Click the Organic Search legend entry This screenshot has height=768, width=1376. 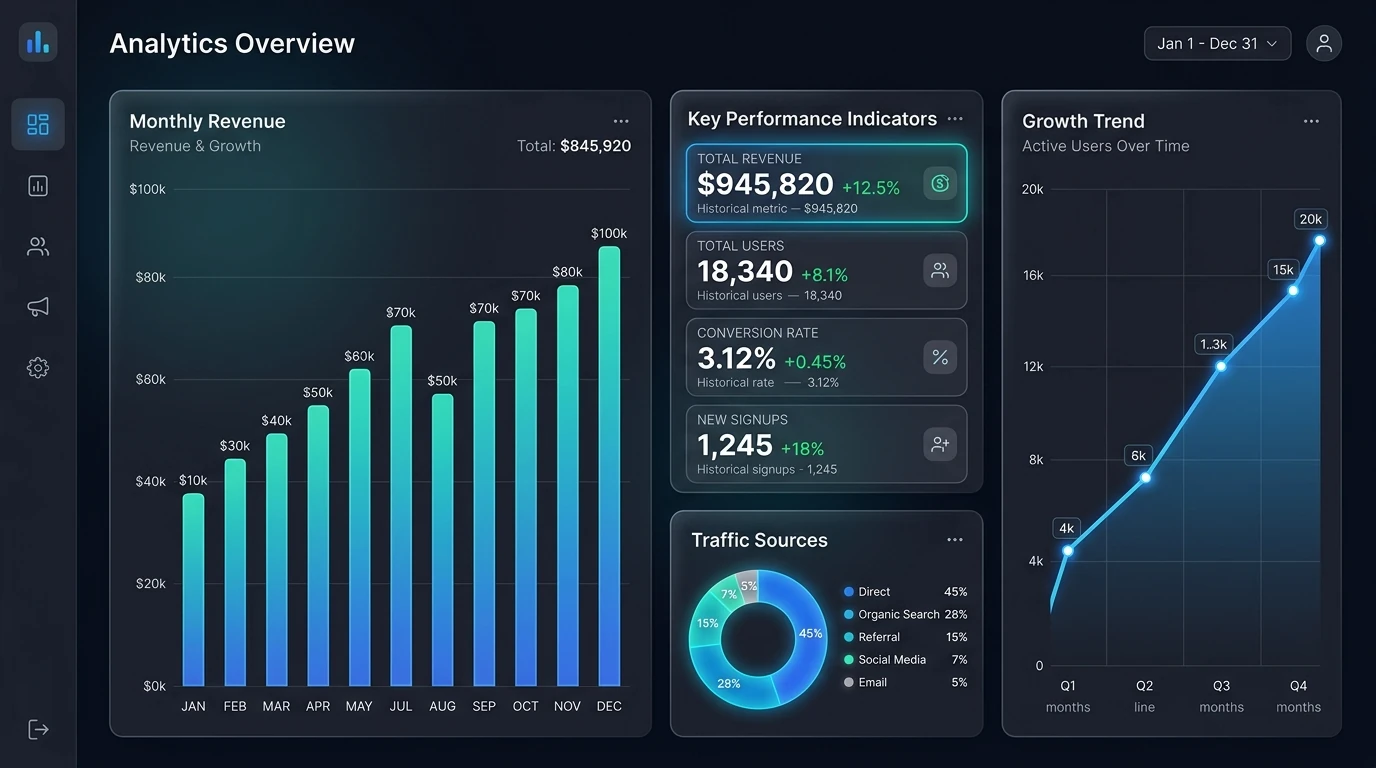pyautogui.click(x=906, y=614)
